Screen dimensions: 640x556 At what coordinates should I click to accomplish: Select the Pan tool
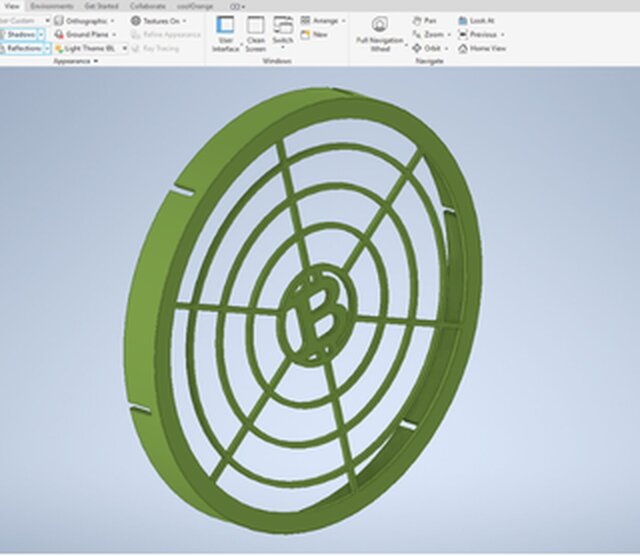tap(425, 20)
